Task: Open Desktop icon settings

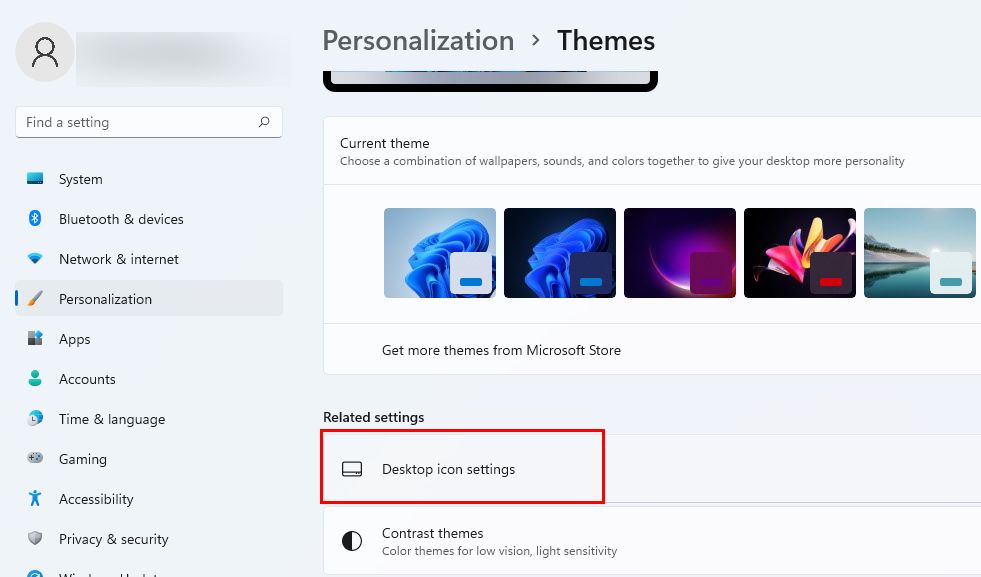Action: pos(449,468)
